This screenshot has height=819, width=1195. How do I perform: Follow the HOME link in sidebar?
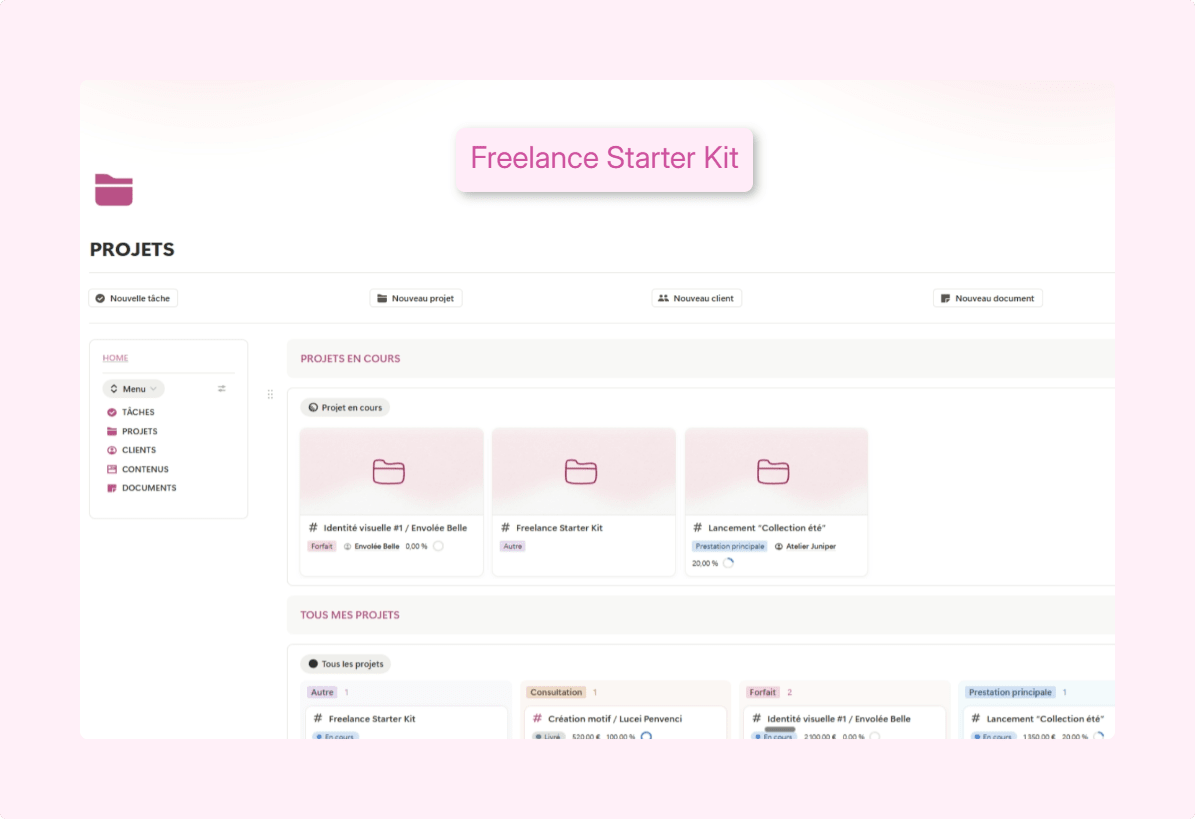coord(115,358)
